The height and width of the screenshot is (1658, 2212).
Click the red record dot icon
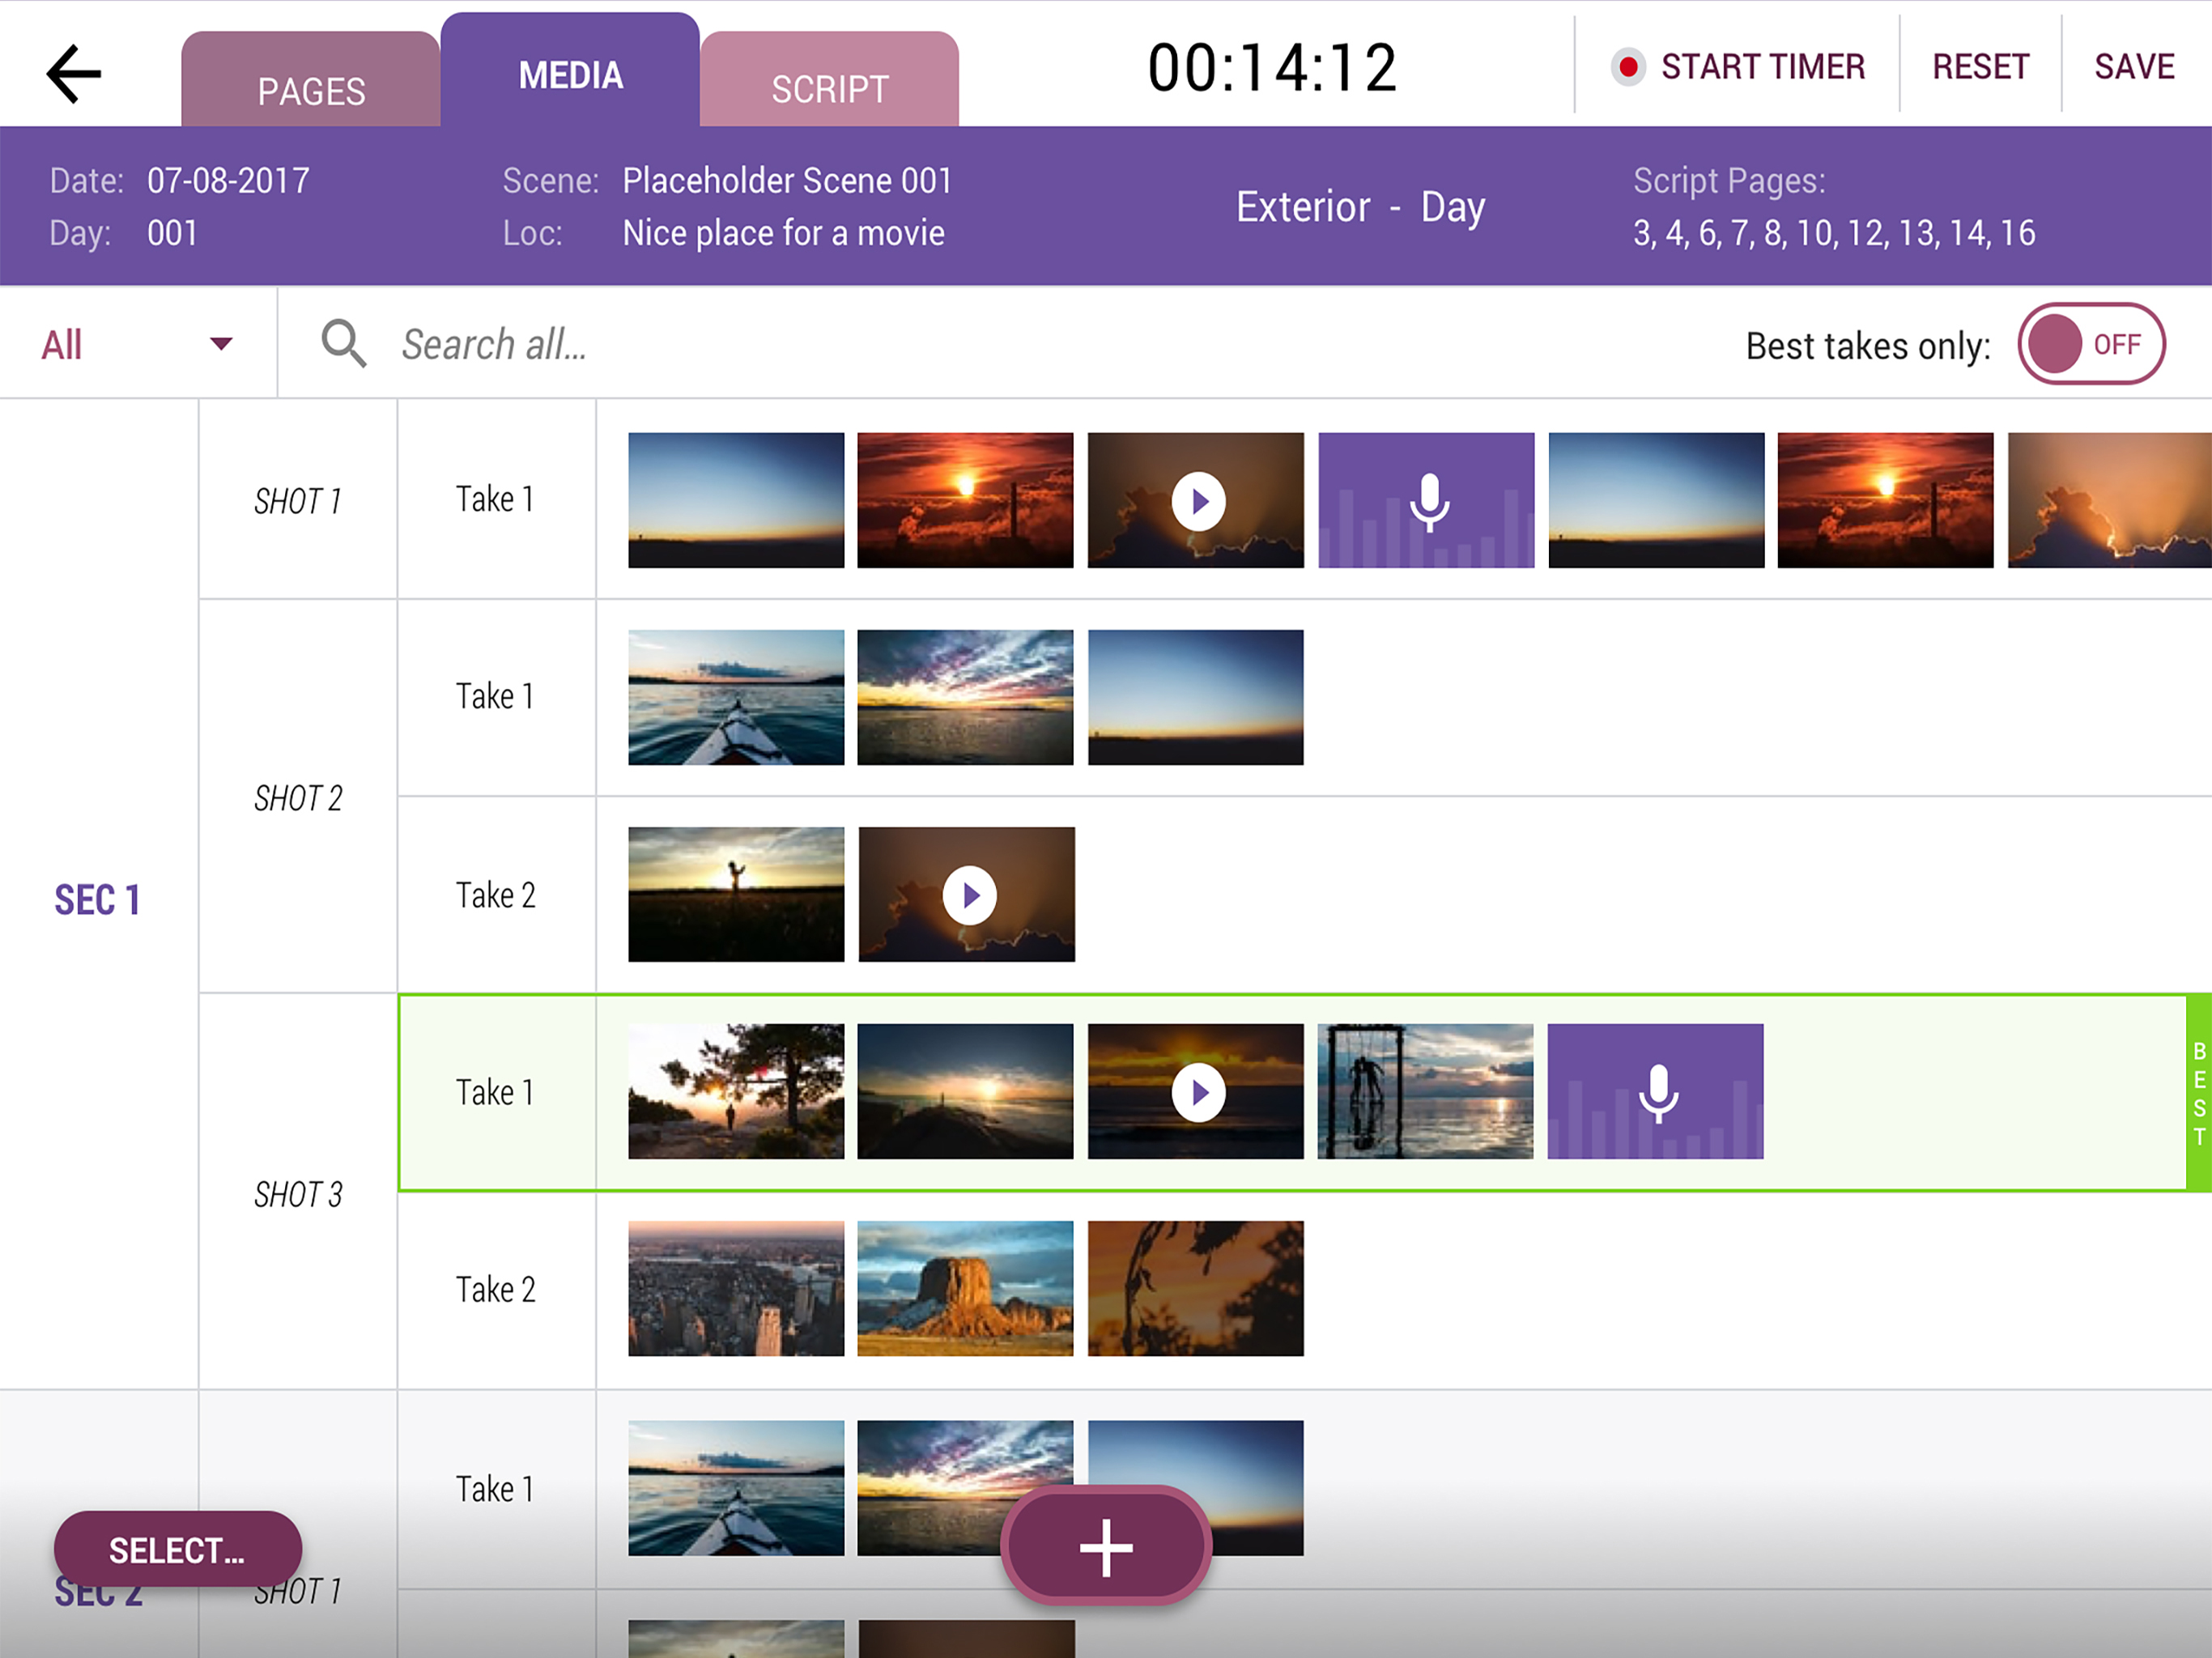click(x=1628, y=67)
